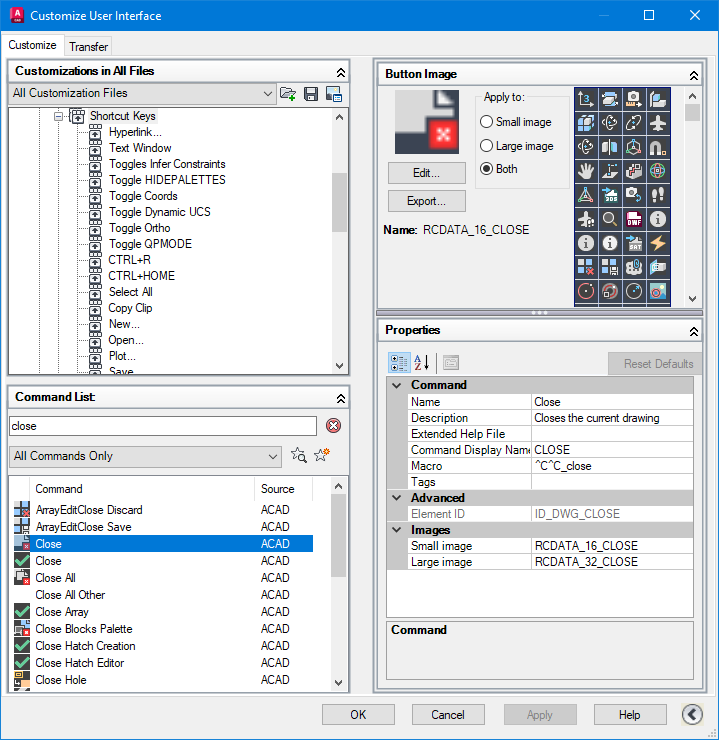This screenshot has height=740, width=719.
Task: Select the Close Blocks Palette command
Action: click(84, 629)
